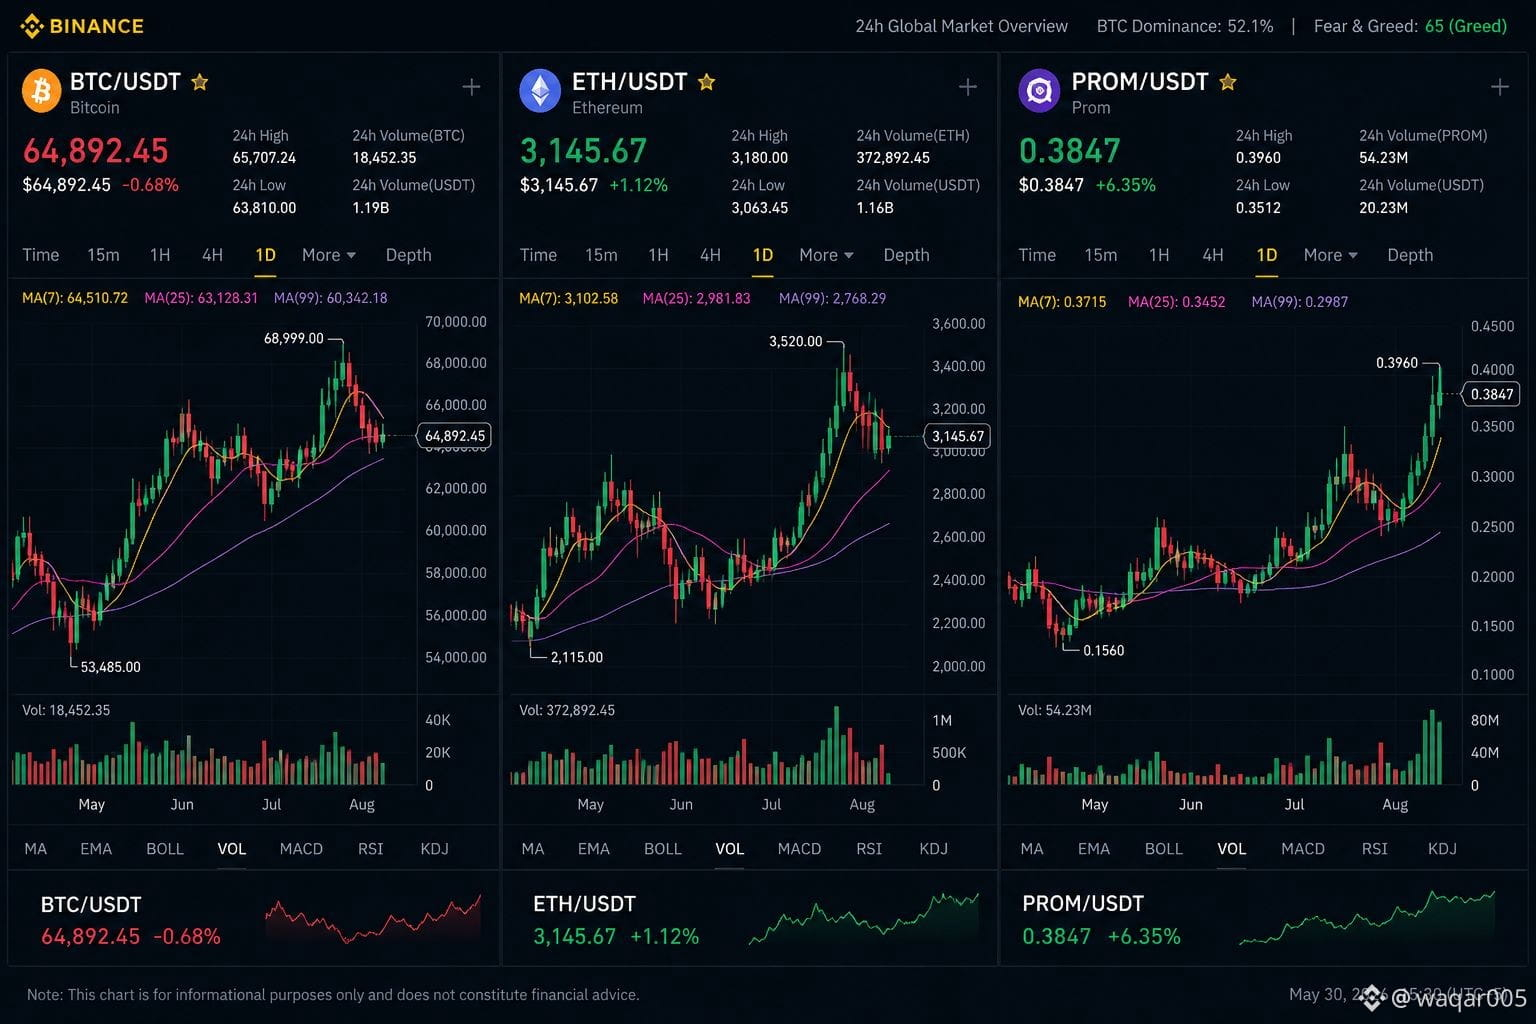Click the 68,999.00 high marker on BTC chart

coord(294,338)
